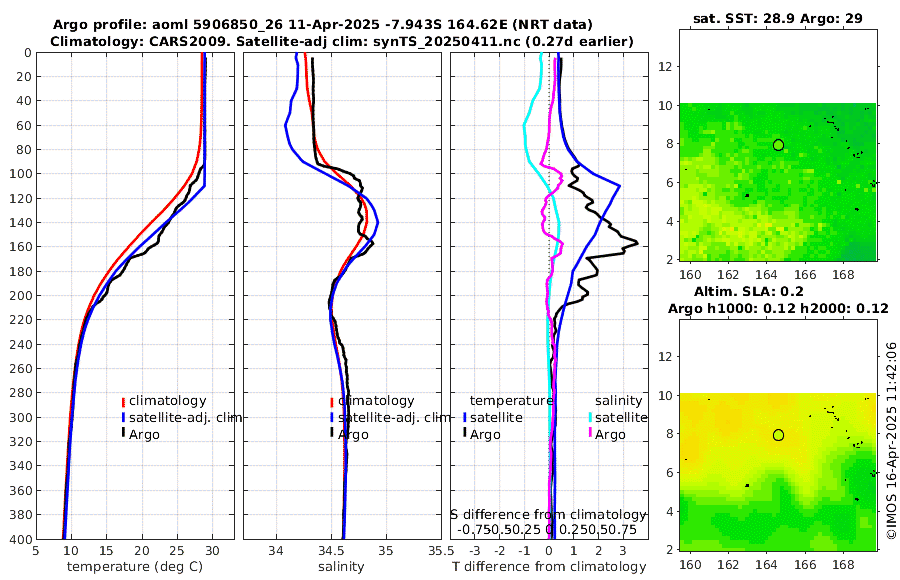This screenshot has height=580, width=900.
Task: Click the blue temperature satellite legend marker
Action: tap(464, 418)
